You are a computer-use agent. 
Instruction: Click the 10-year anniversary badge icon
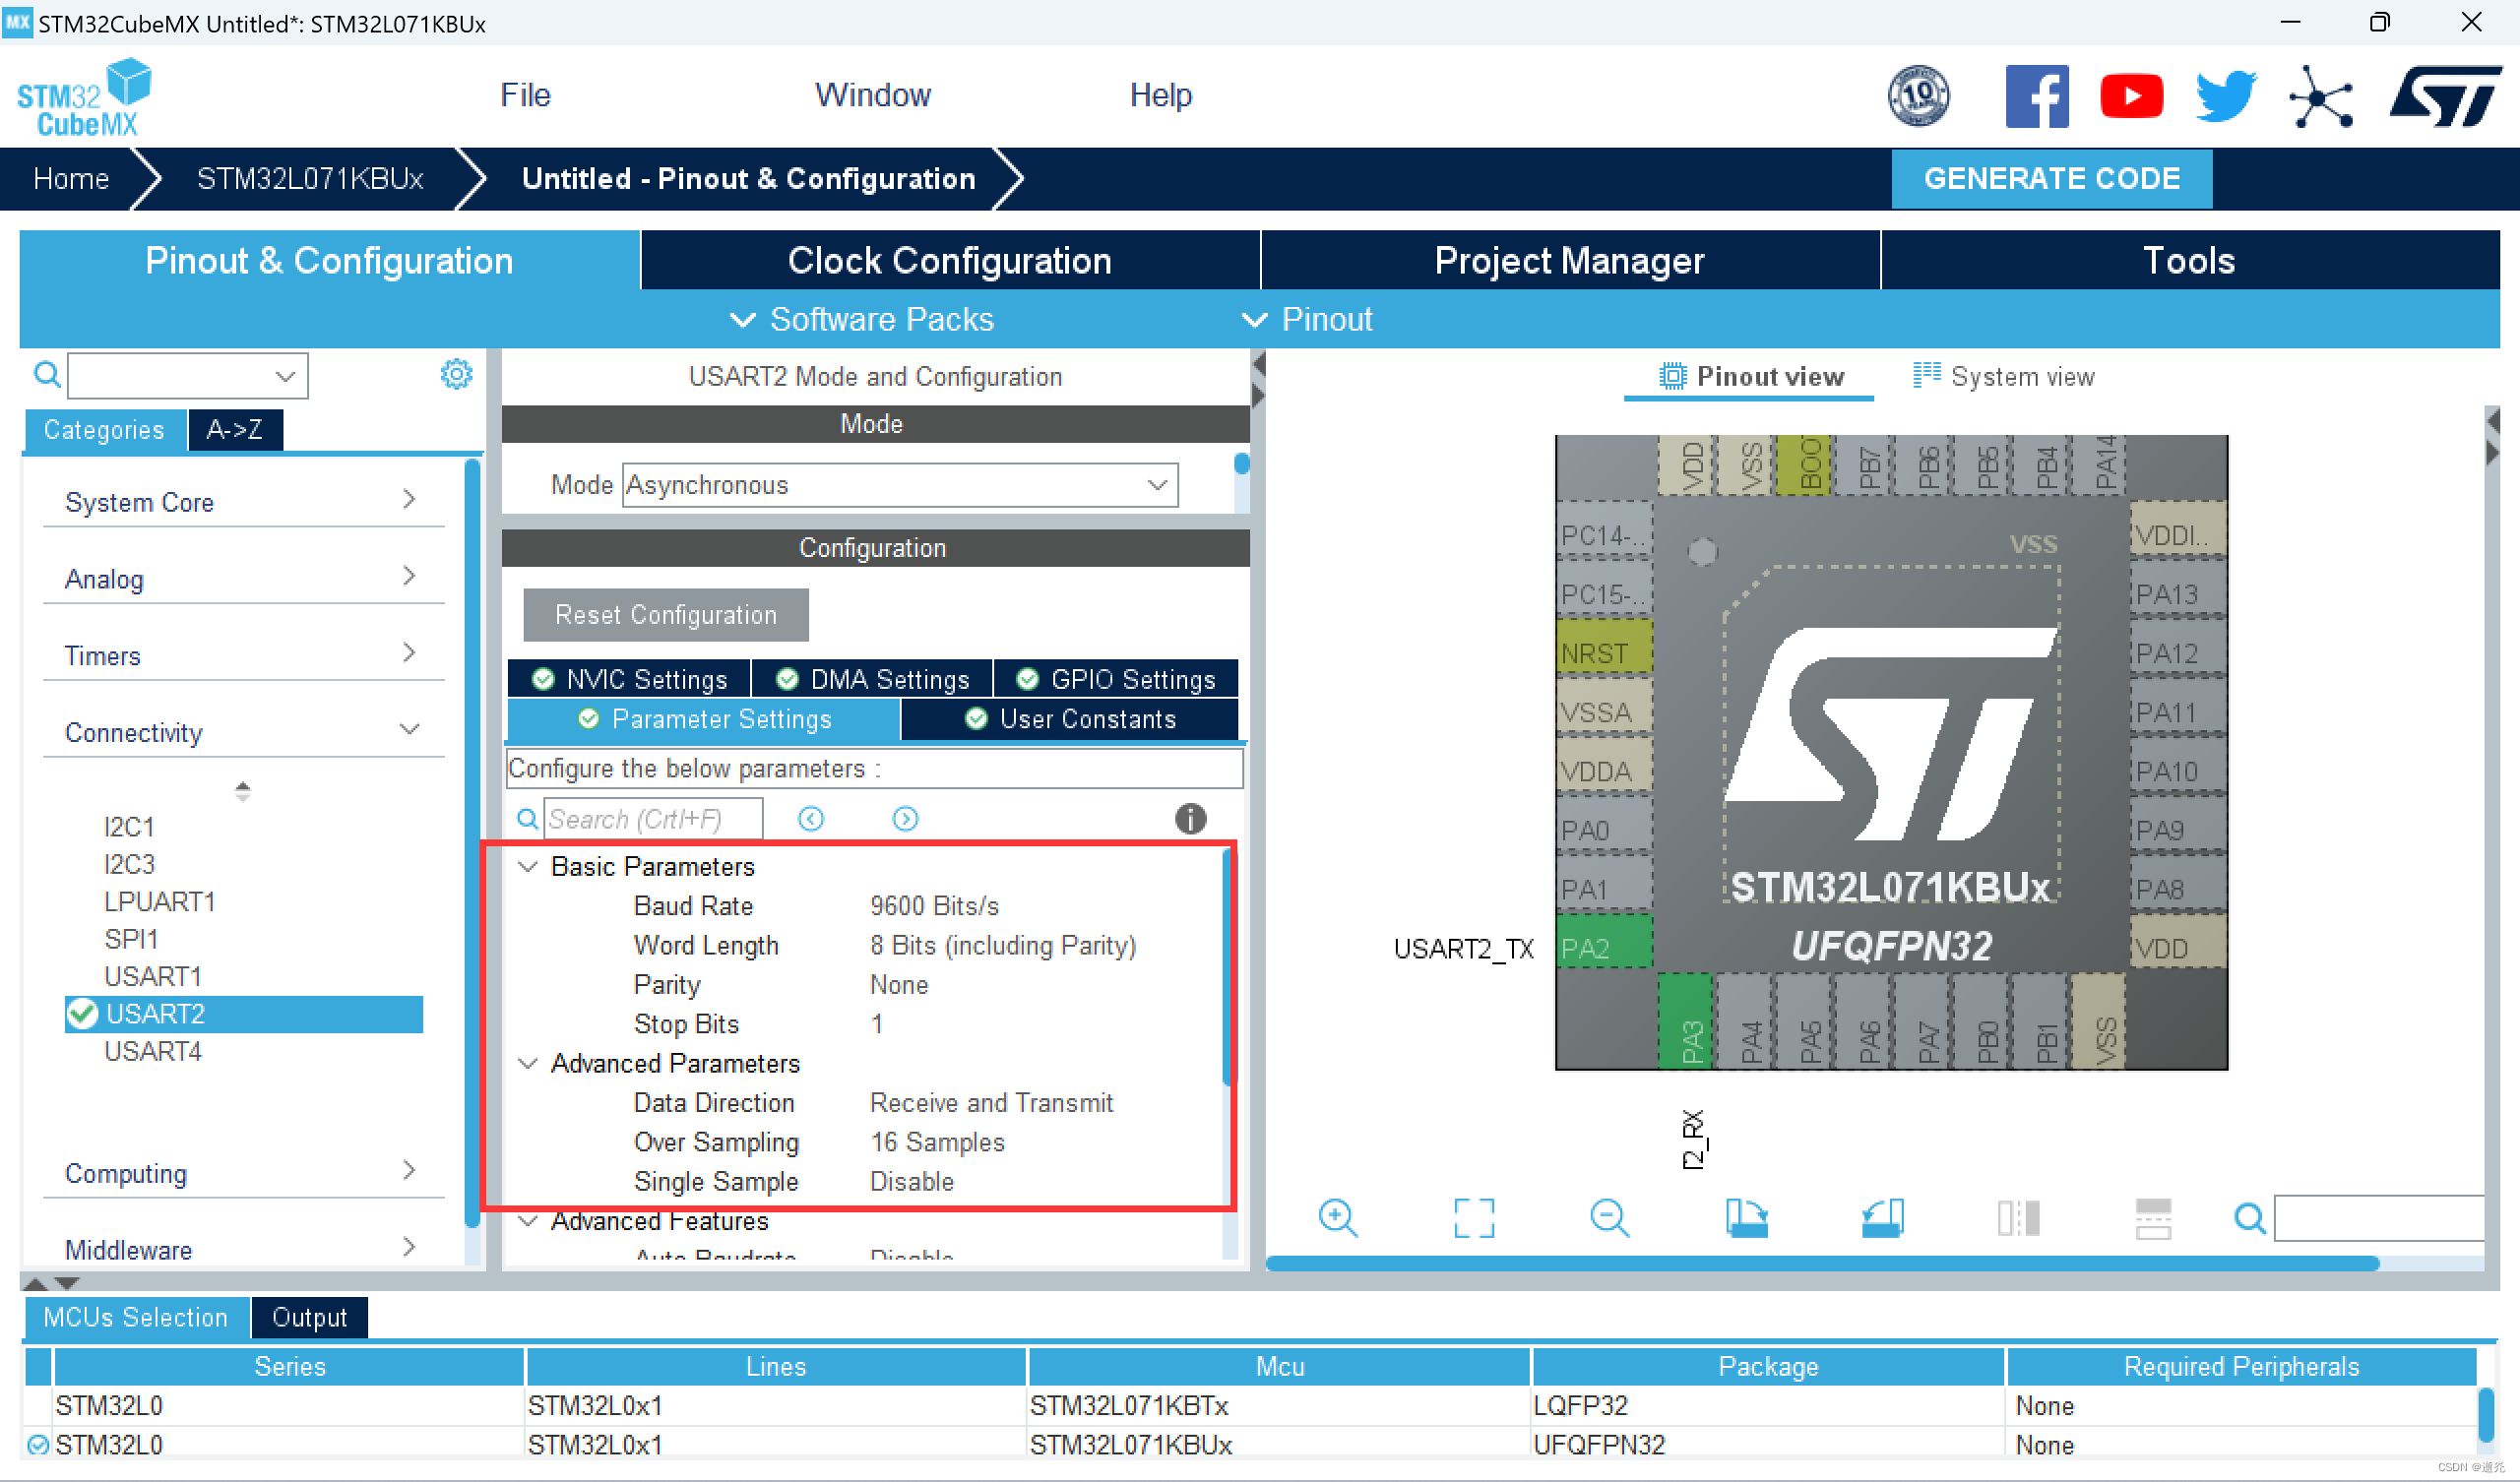point(1918,96)
